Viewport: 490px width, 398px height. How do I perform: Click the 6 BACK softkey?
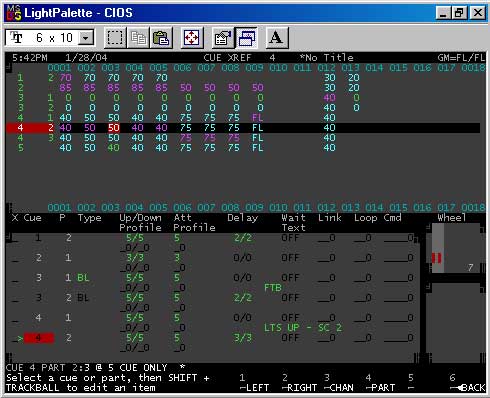tap(467, 383)
